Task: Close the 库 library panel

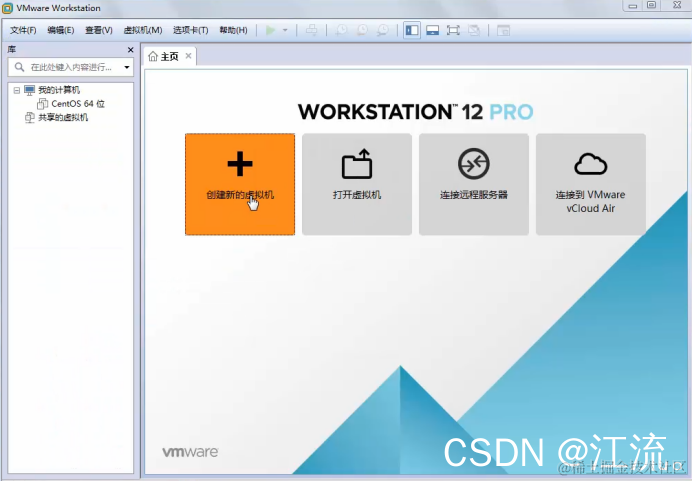Action: [130, 50]
